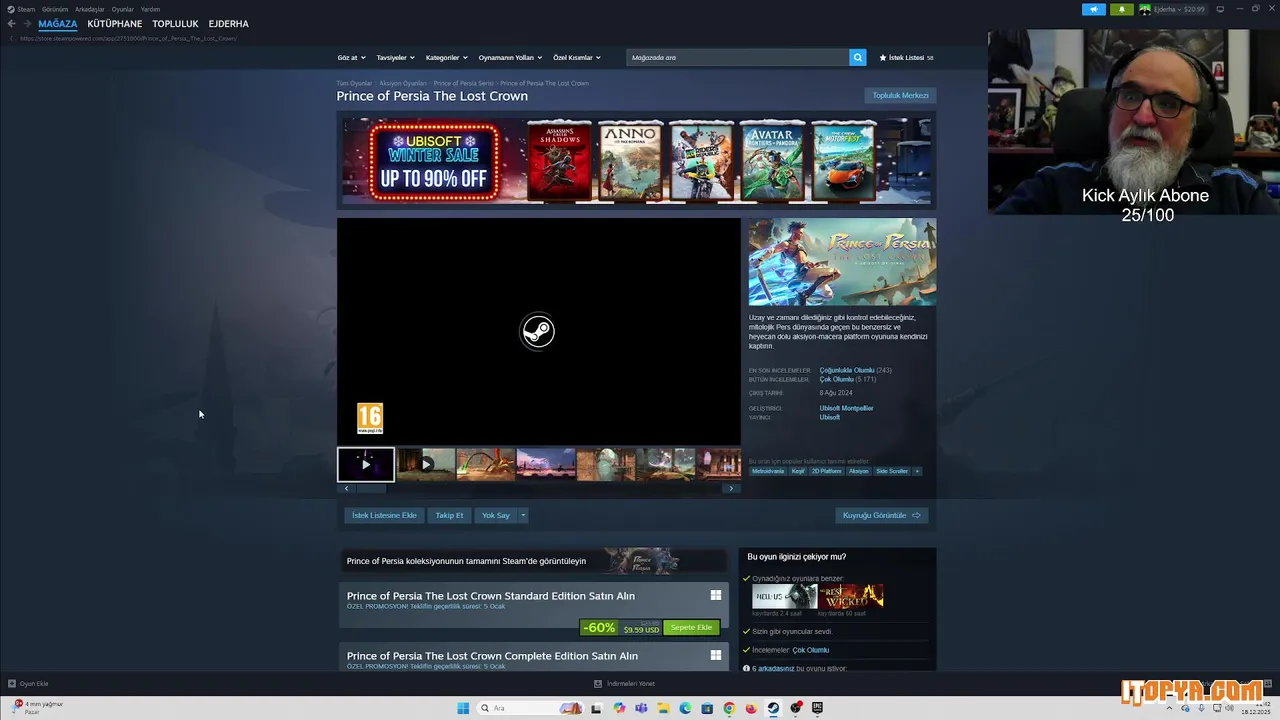
Task: Click İndirmeleri Yönet at bottom
Action: (x=625, y=684)
